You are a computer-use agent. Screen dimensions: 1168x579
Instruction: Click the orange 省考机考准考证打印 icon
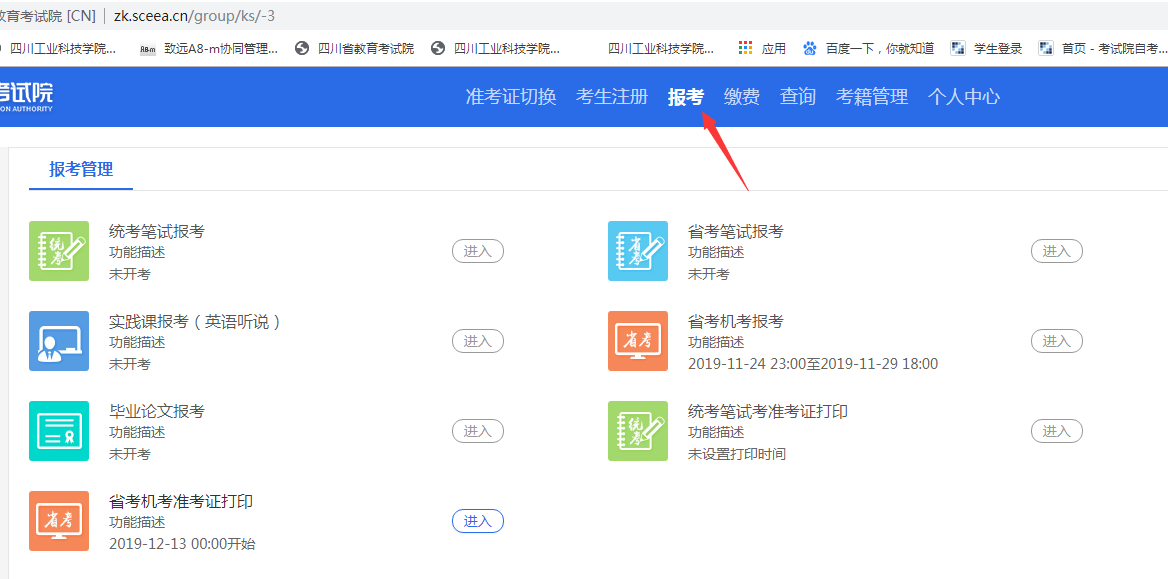(59, 521)
